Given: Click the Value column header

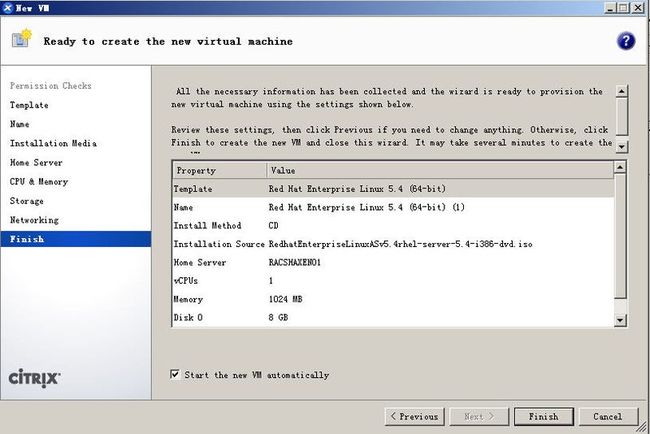Looking at the screenshot, I should tap(440, 170).
